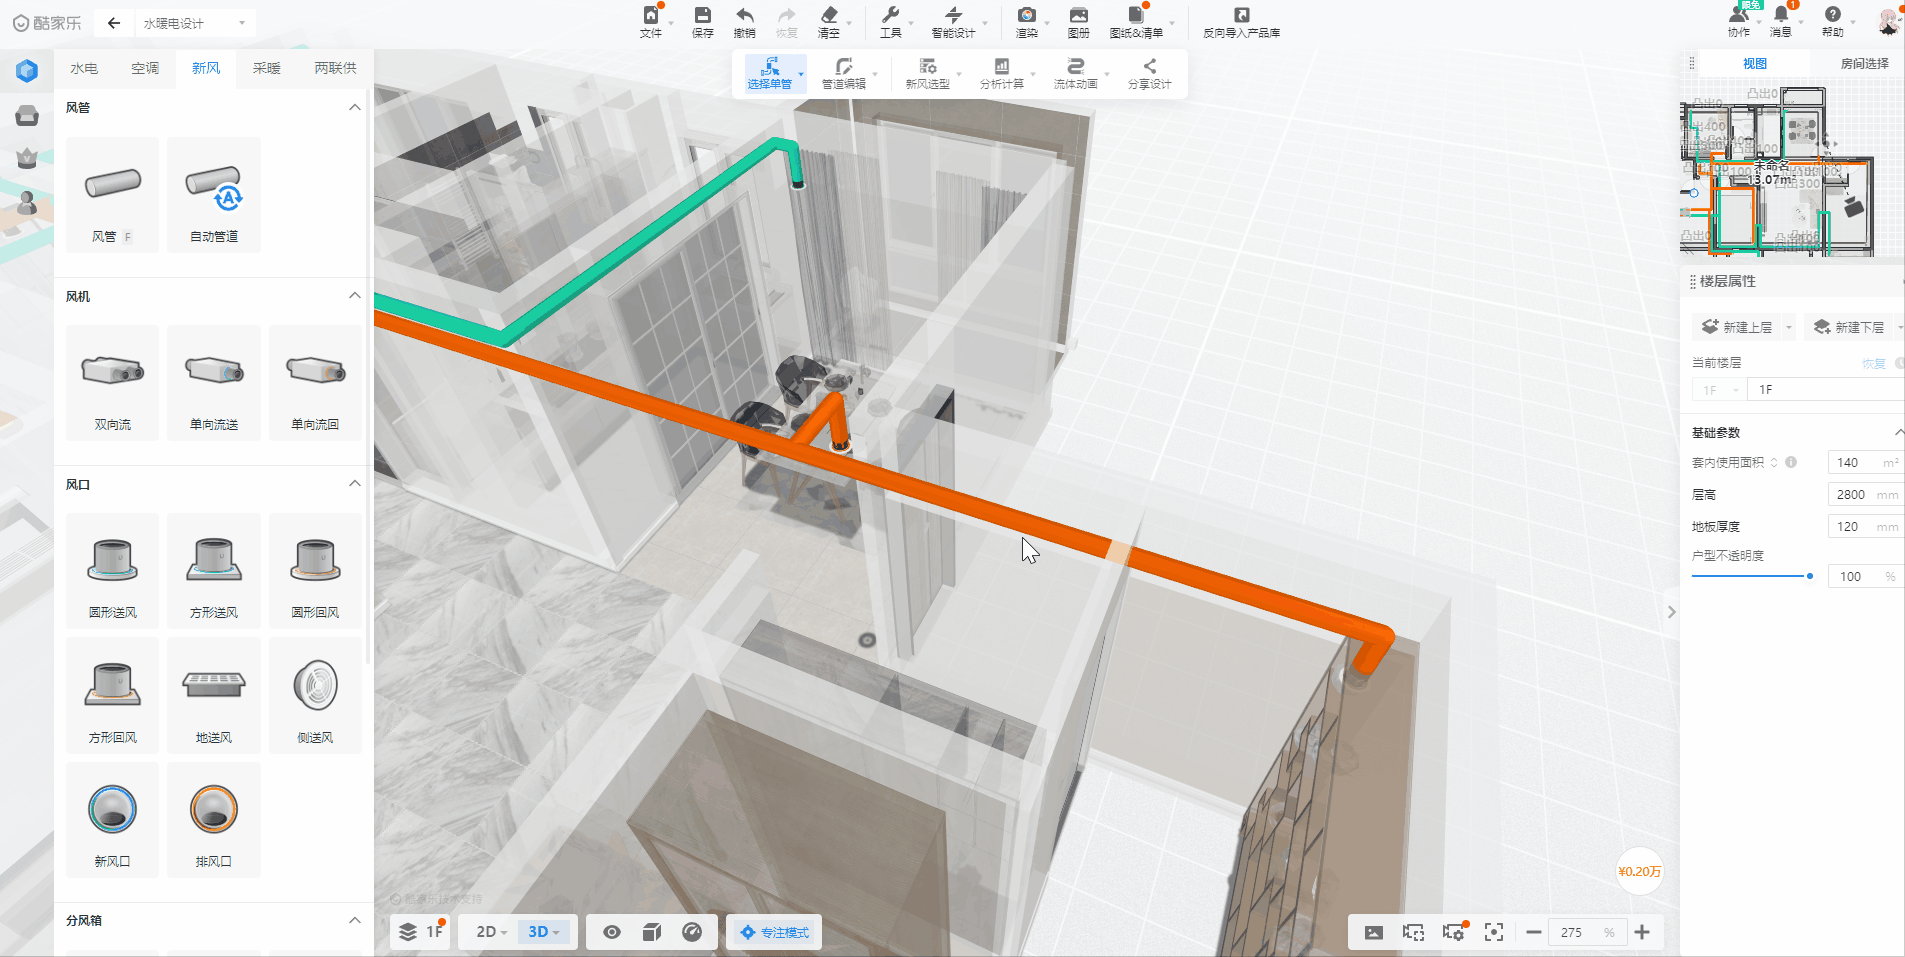
Task: Toggle 专注模式 focus mode
Action: 774,932
